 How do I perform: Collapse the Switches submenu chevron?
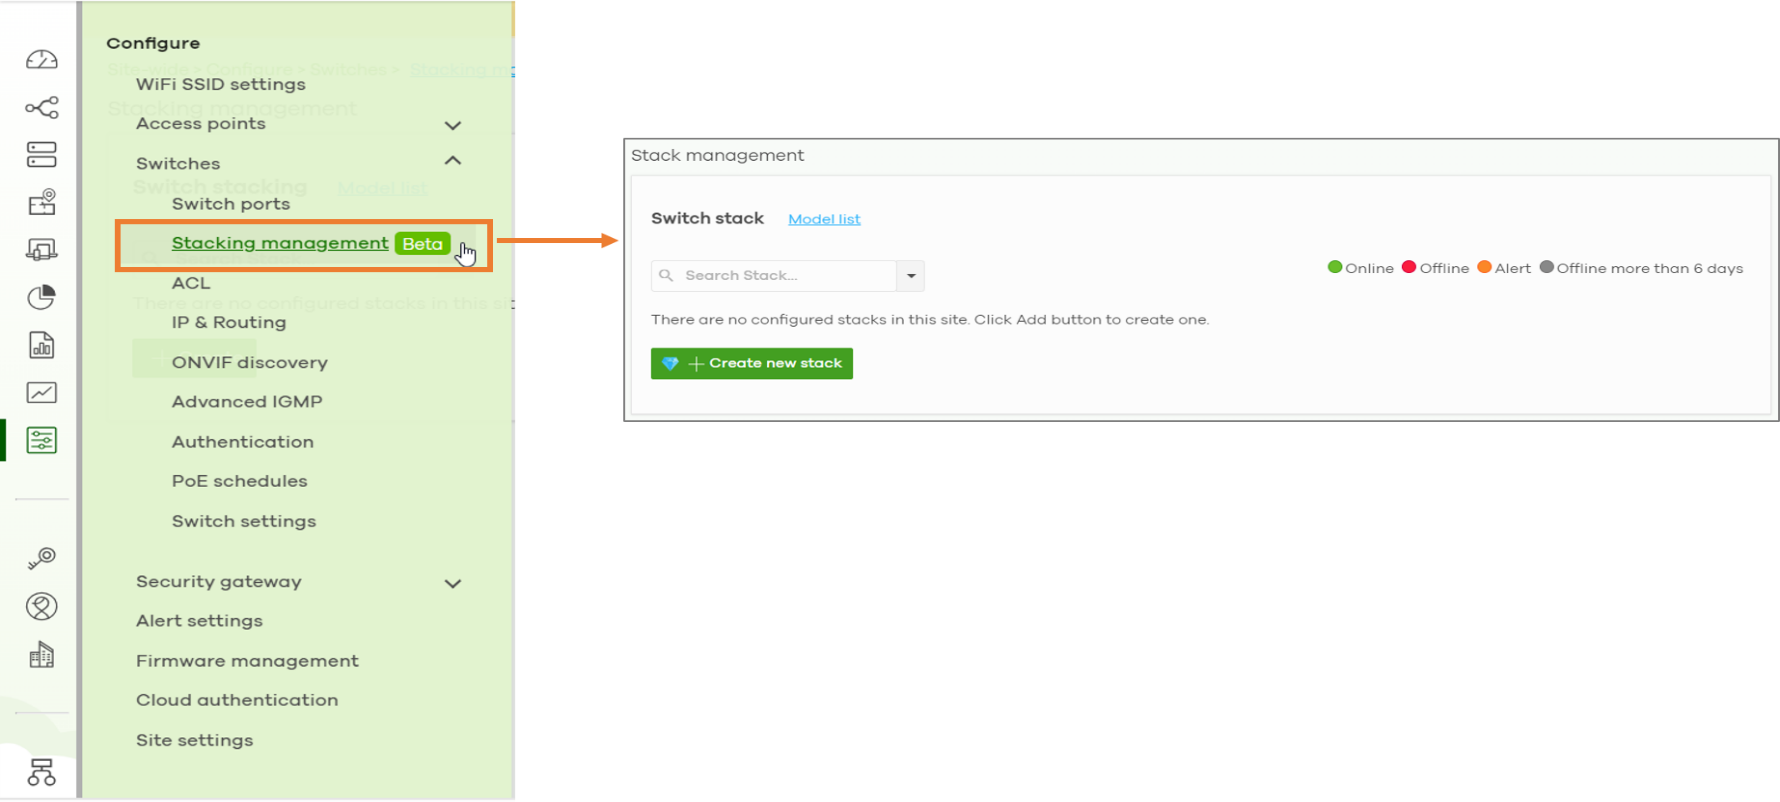tap(453, 161)
